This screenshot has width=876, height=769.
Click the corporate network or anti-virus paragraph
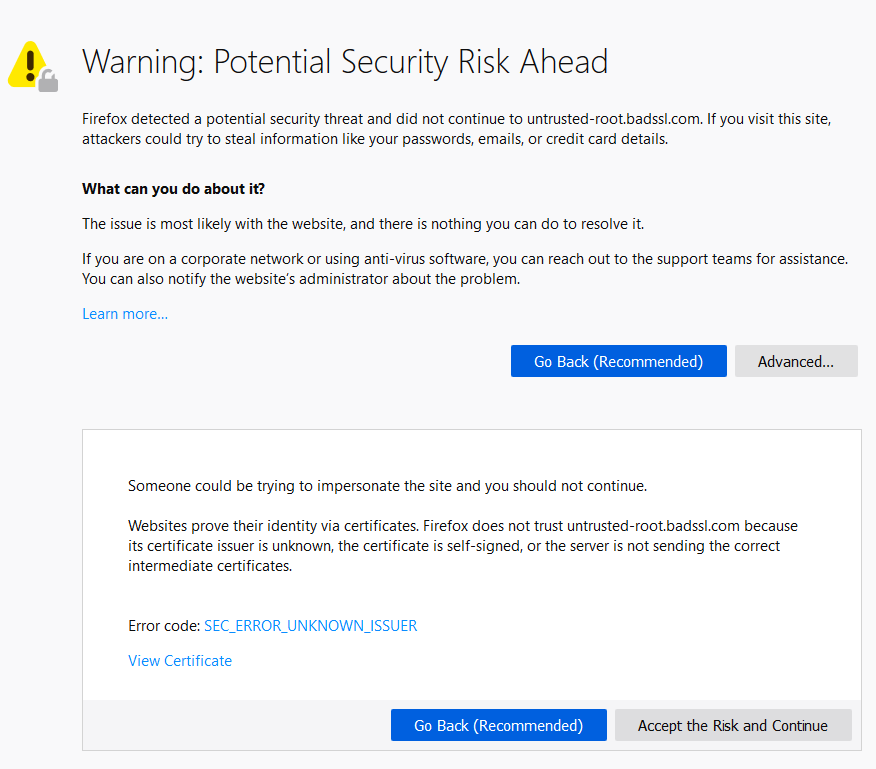465,269
